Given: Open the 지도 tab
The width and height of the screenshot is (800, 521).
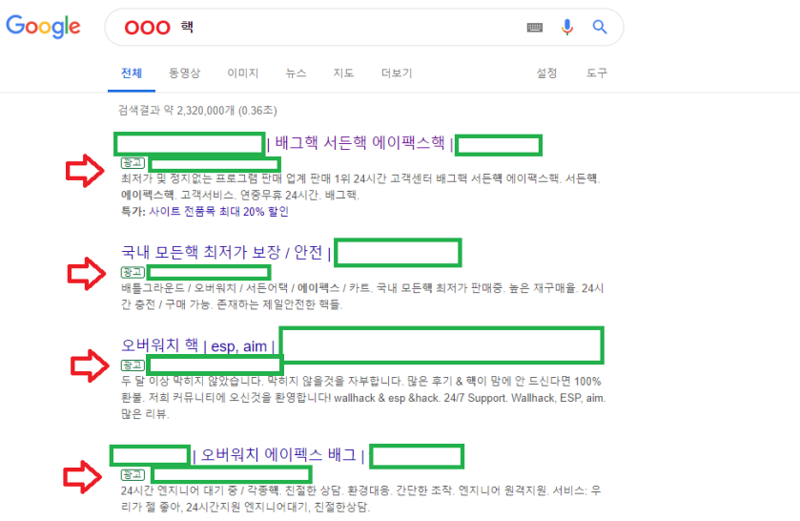Looking at the screenshot, I should (343, 73).
